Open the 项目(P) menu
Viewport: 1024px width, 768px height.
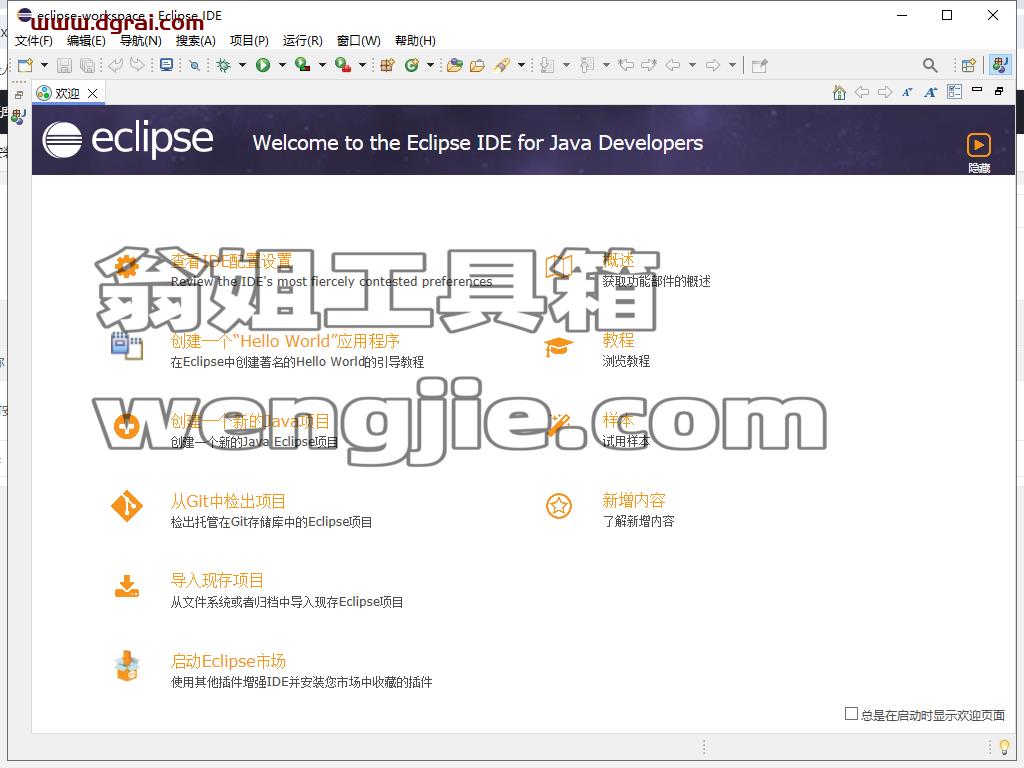coord(249,40)
